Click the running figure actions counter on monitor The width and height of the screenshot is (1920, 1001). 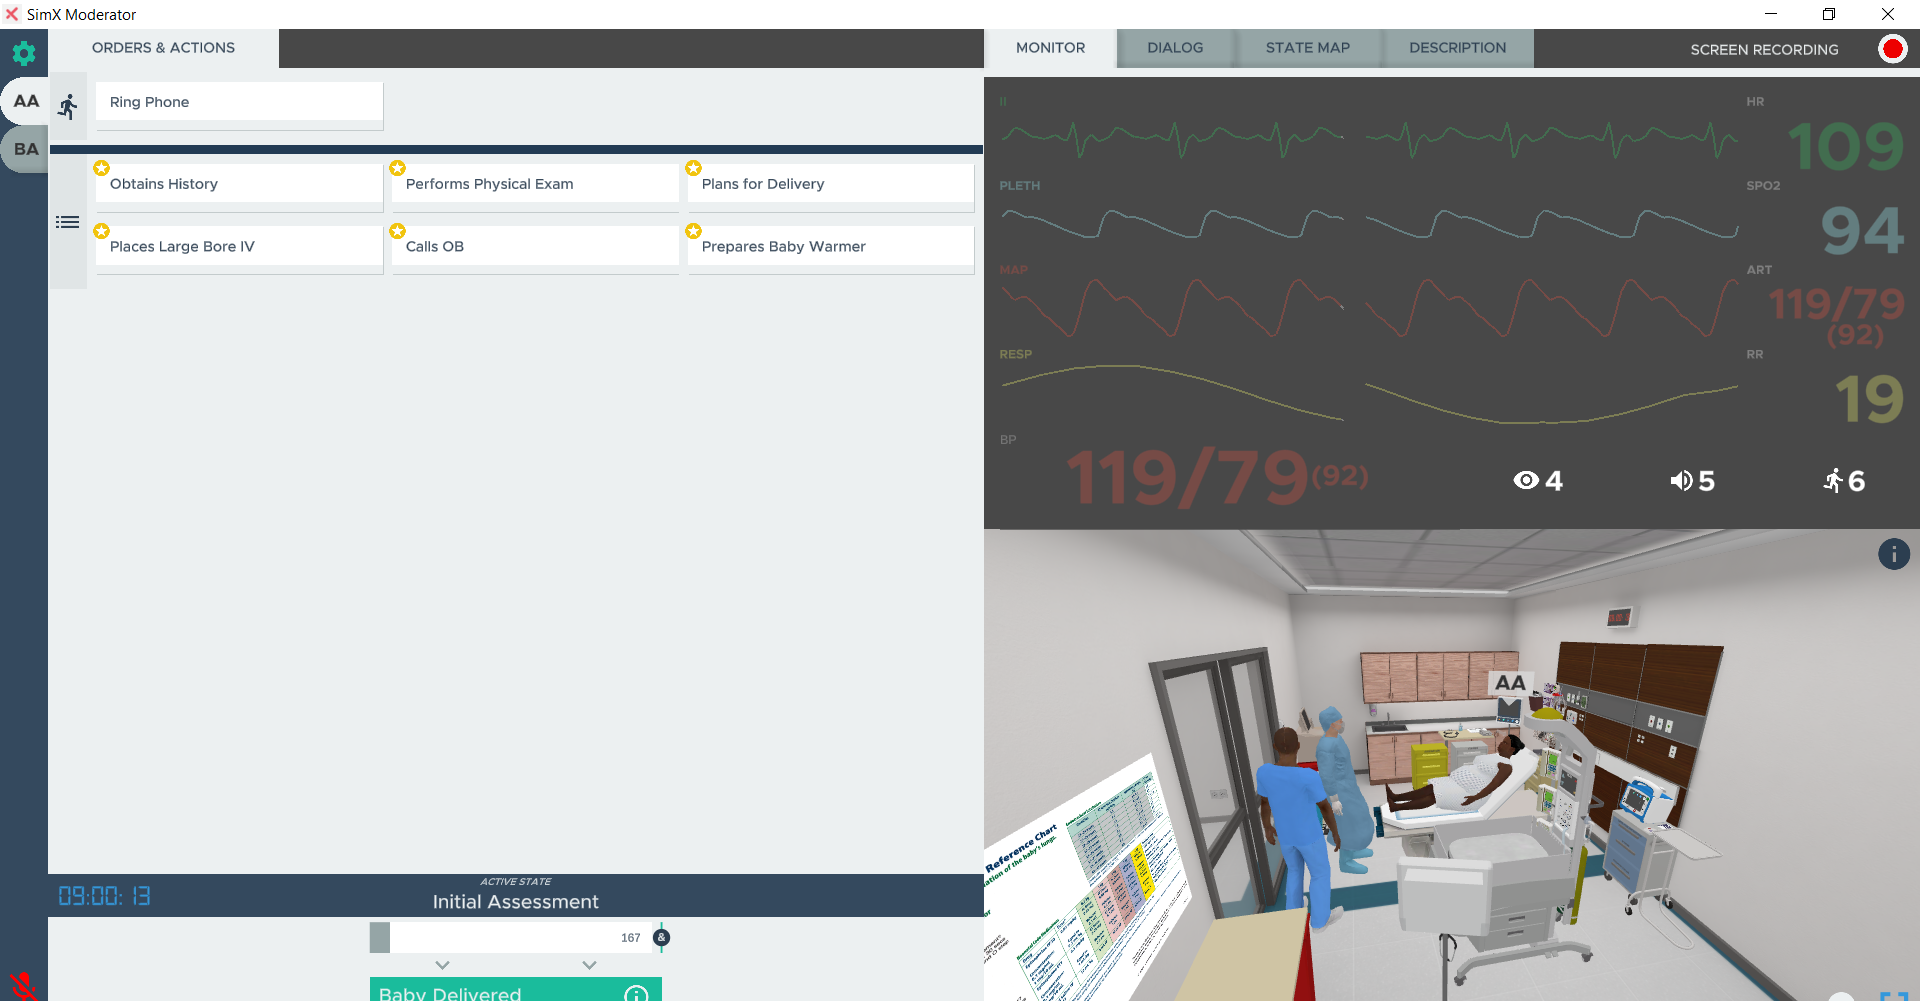[x=1843, y=481]
